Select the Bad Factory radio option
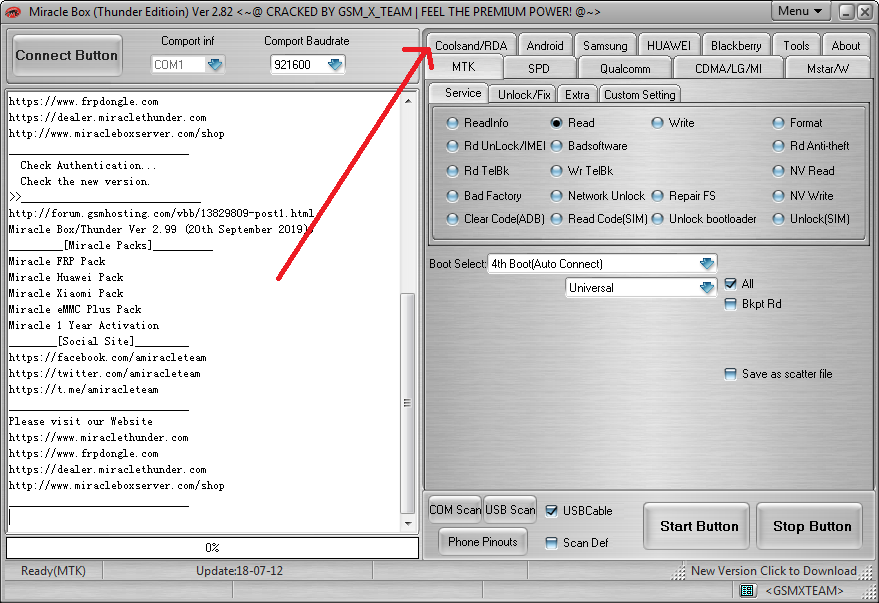 (x=452, y=196)
